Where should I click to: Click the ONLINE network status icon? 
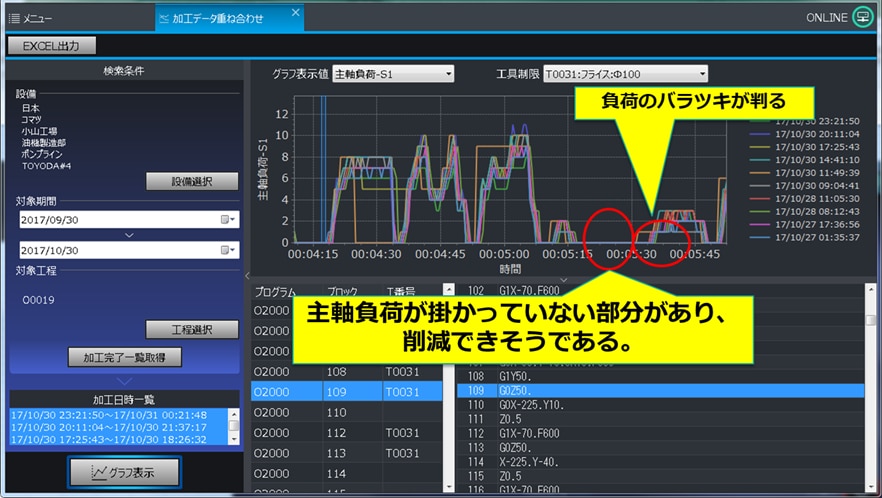point(861,17)
